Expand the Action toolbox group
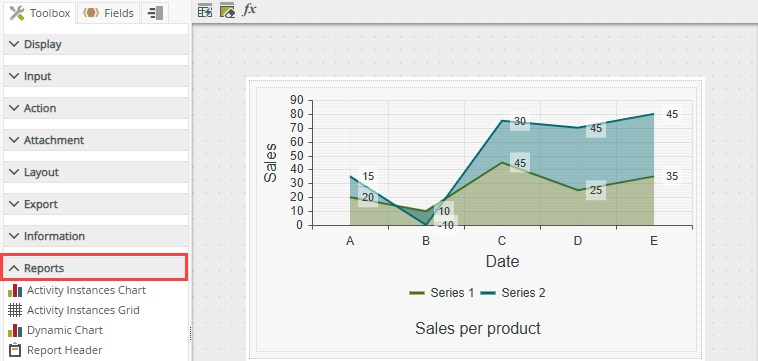The image size is (758, 361). [x=96, y=108]
